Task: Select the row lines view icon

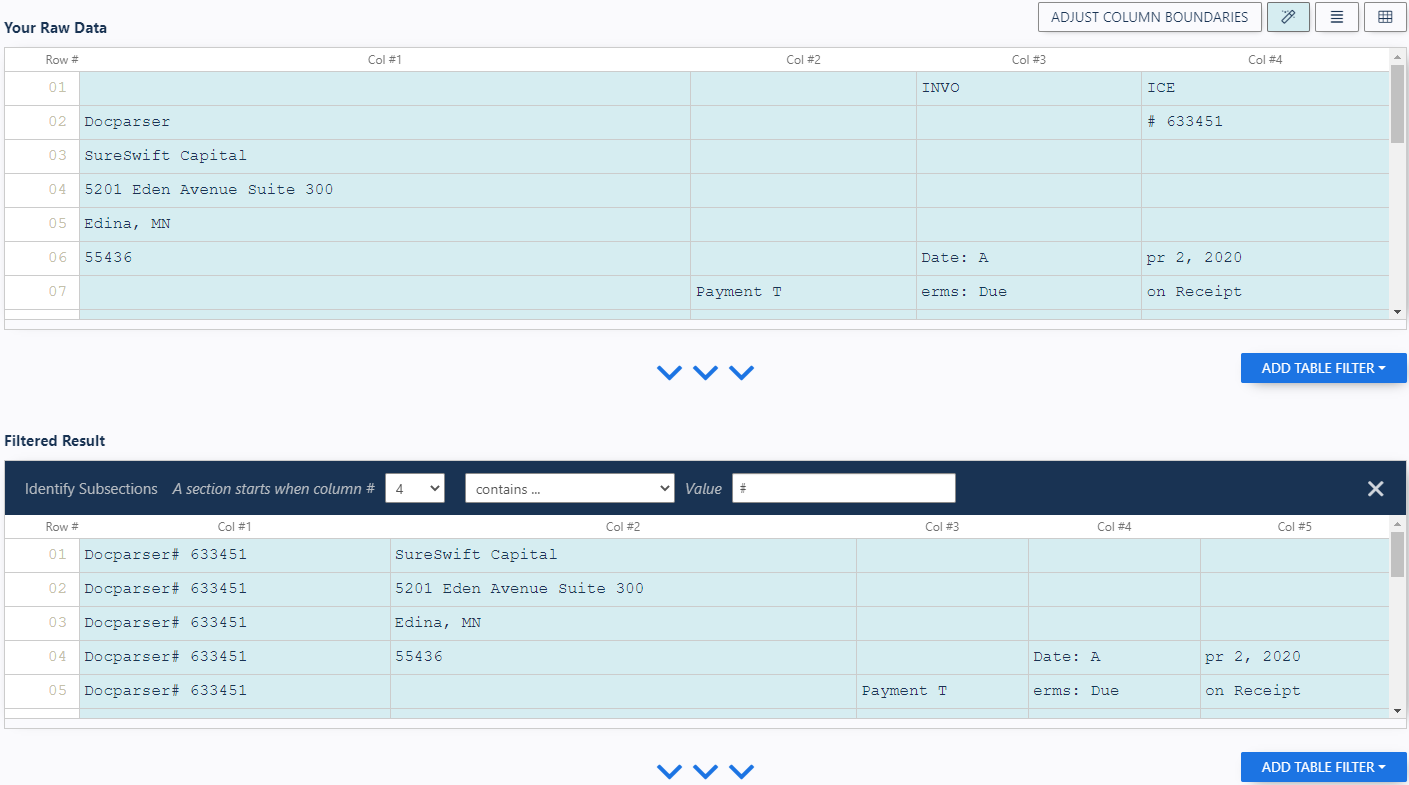Action: pos(1337,17)
